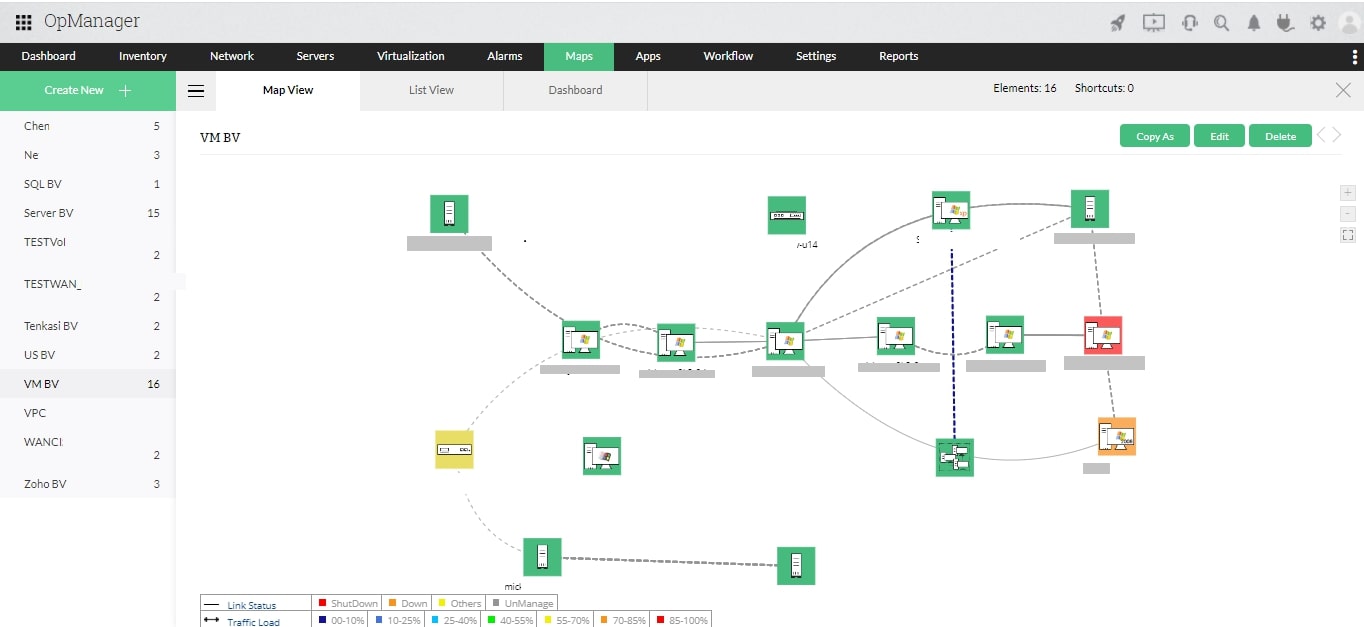This screenshot has height=627, width=1364.
Task: Navigate to next map using the right chevron
Action: (1338, 135)
